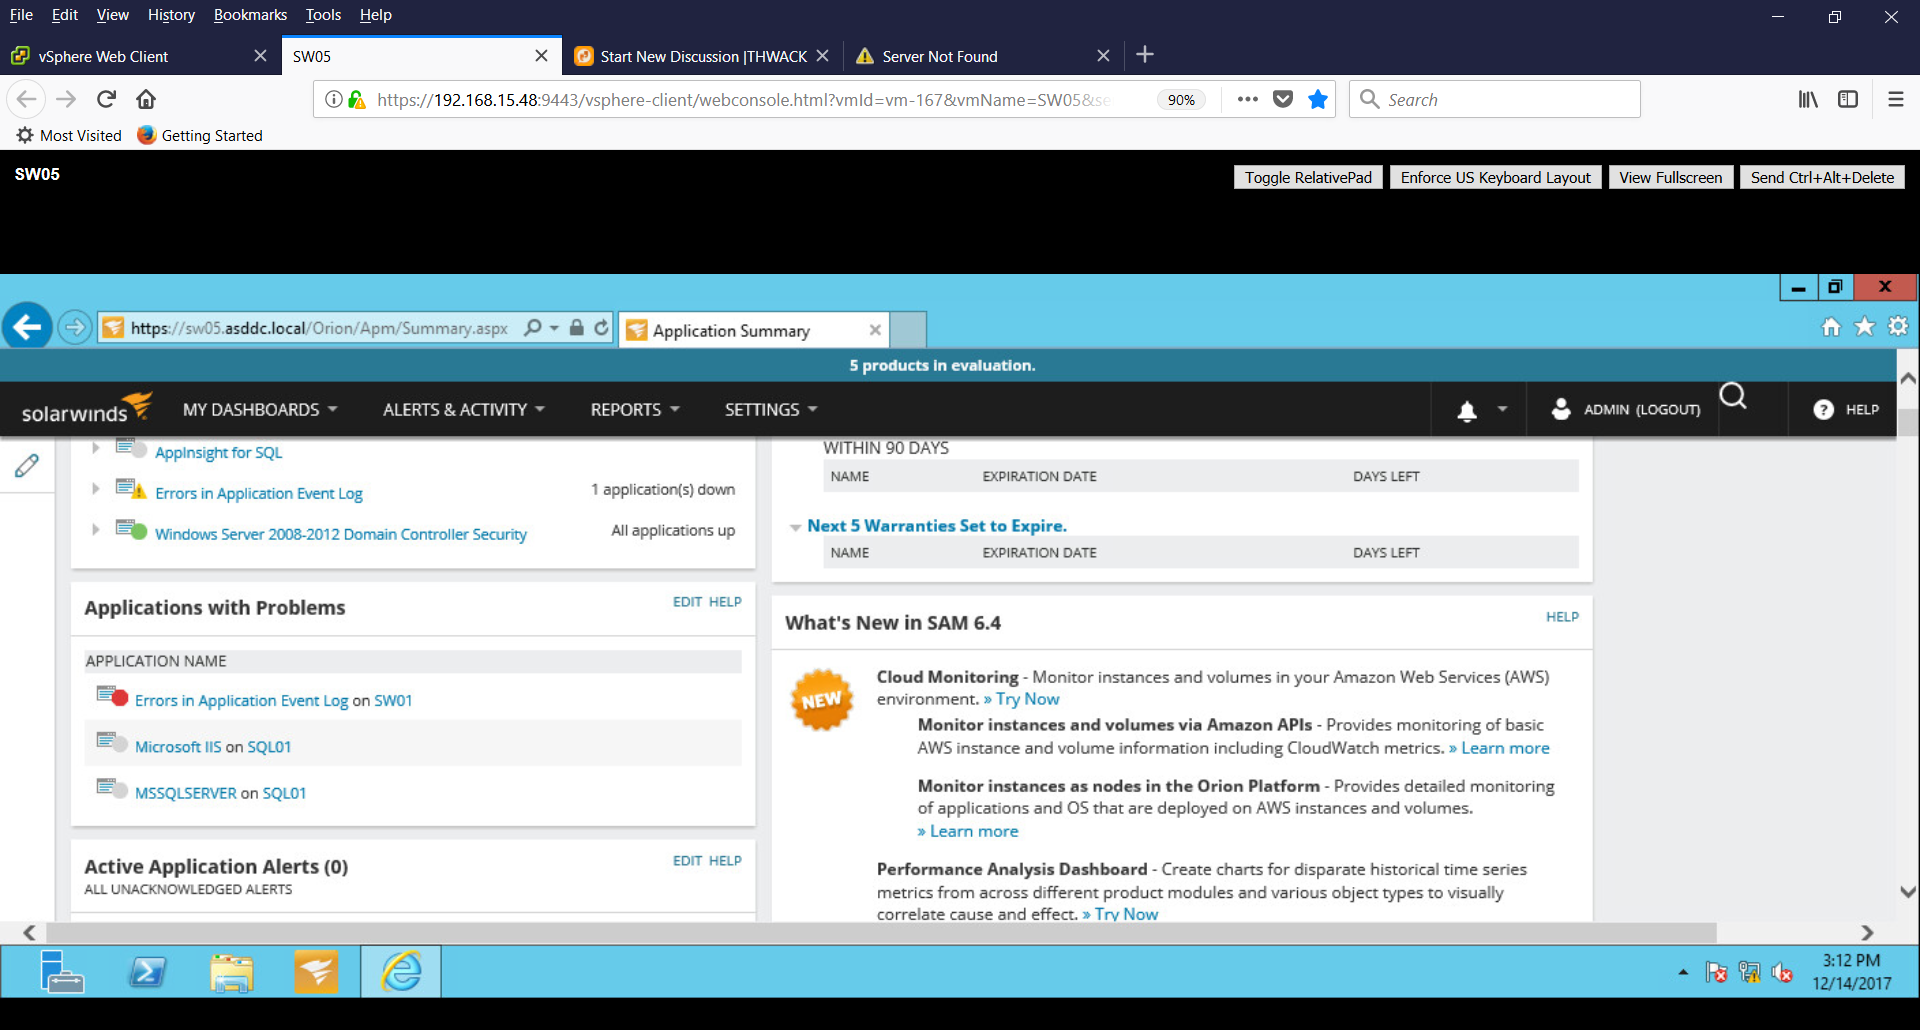Open the SW01 node link
Screen dimensions: 1920x1030
pos(393,701)
